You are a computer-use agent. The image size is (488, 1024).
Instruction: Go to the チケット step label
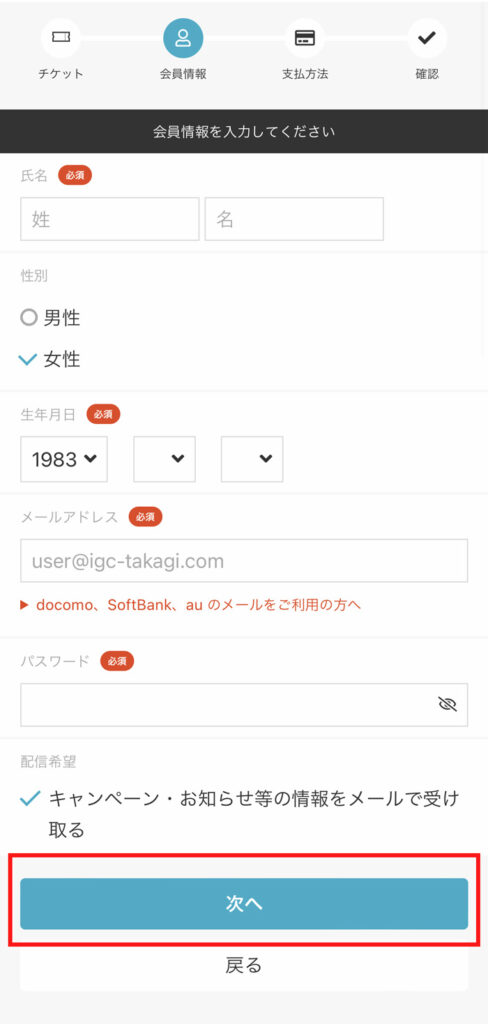coord(61,74)
